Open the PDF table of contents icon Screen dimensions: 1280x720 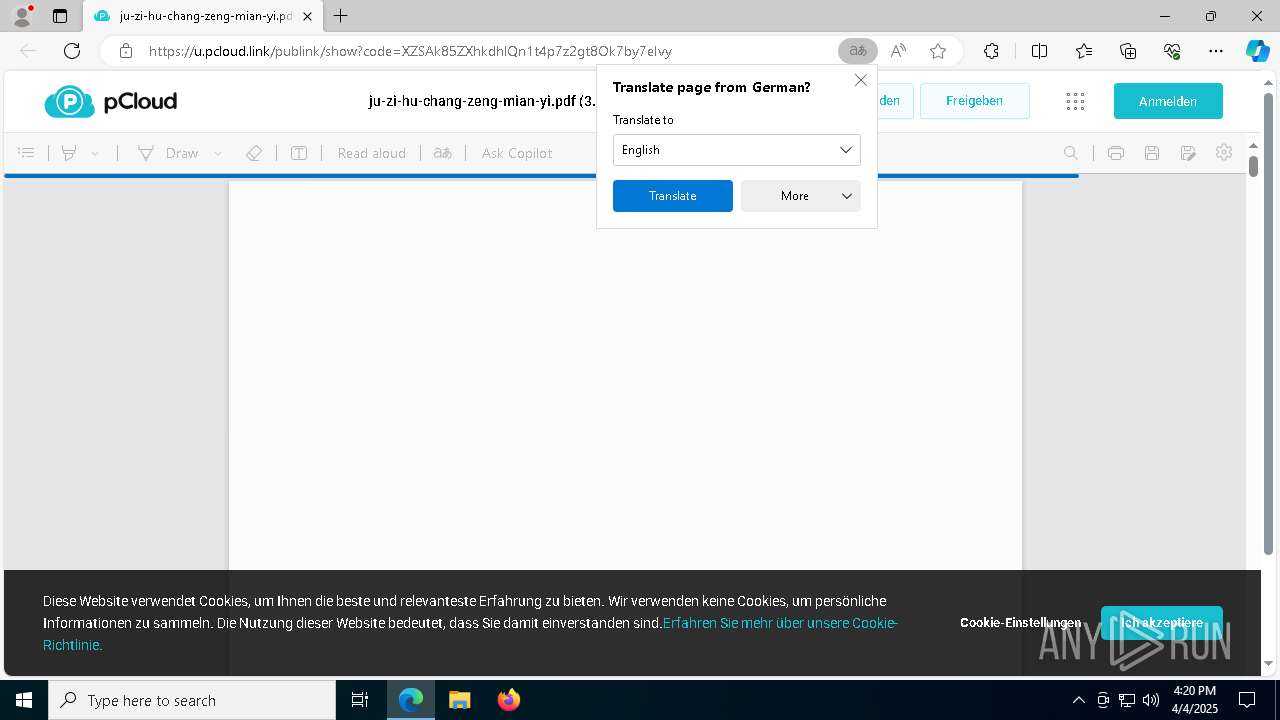[x=27, y=153]
